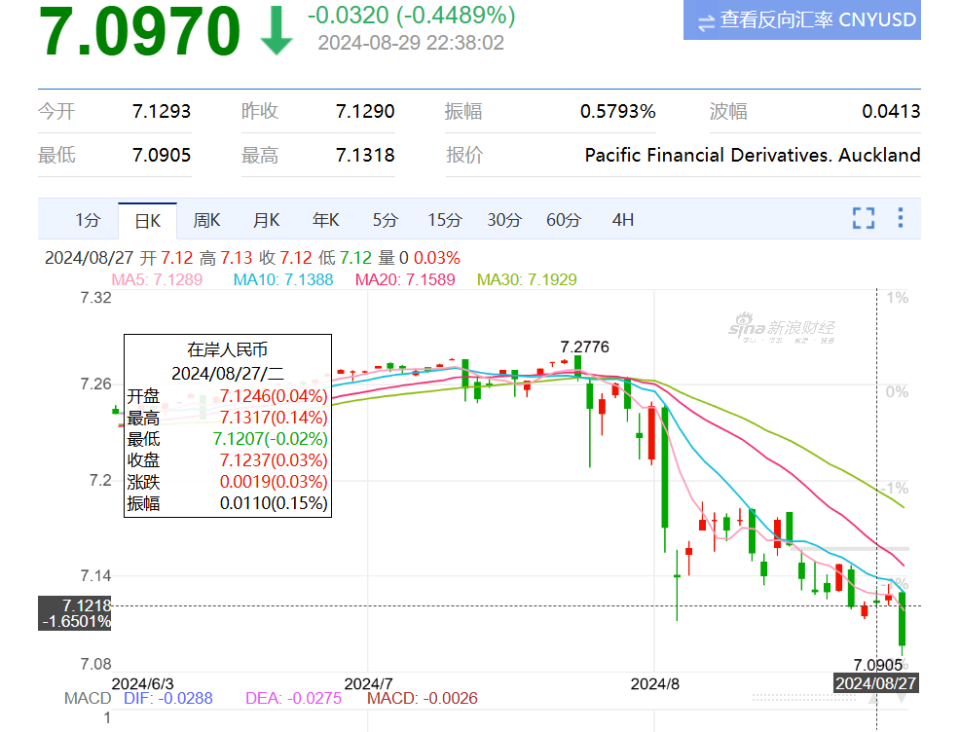Viewport: 960px width, 732px height.
Task: Click the green down arrow beside 7.0970
Action: pyautogui.click(x=276, y=31)
